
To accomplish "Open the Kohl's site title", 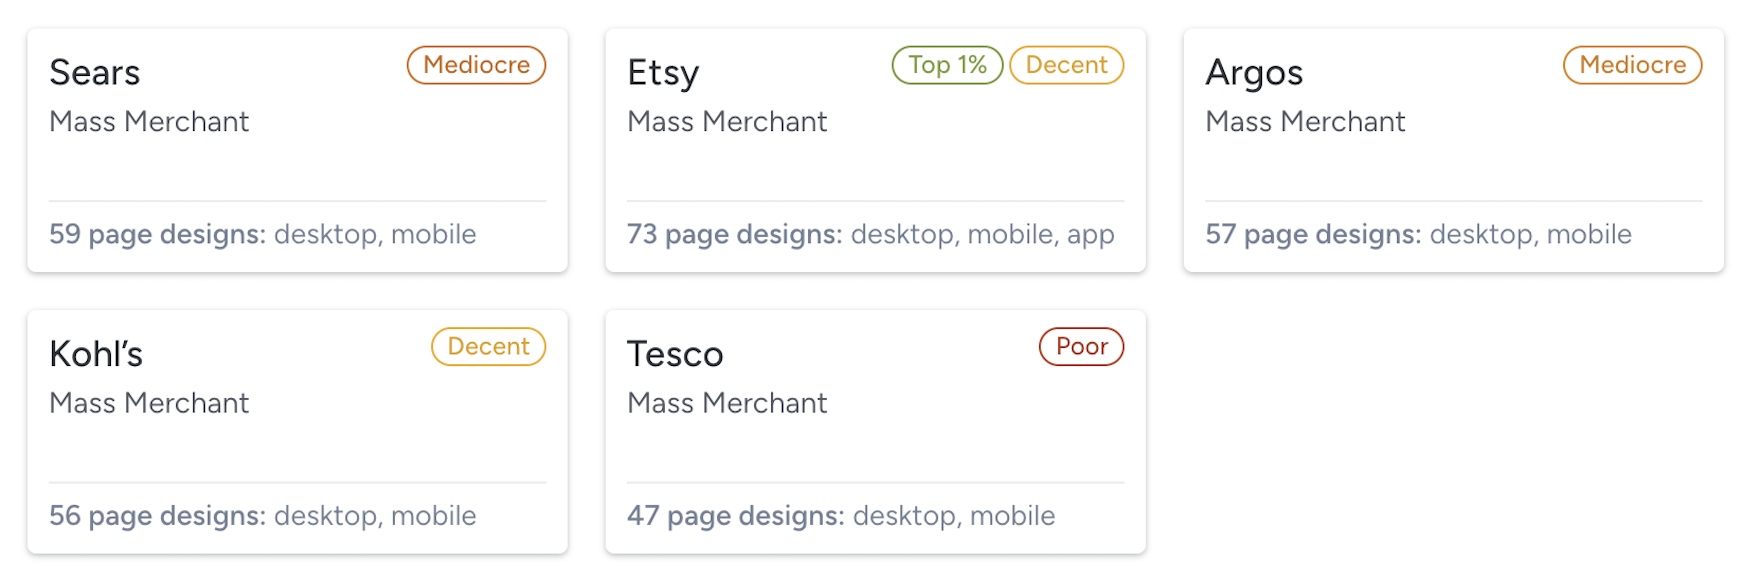I will 96,355.
